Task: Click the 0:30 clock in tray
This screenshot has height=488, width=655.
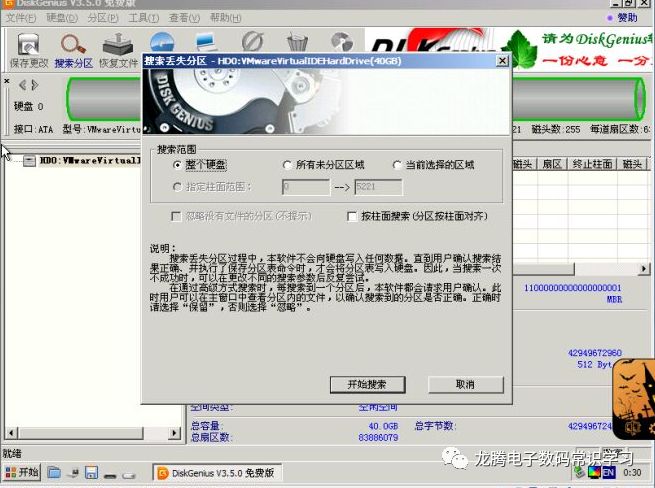Action: [632, 473]
